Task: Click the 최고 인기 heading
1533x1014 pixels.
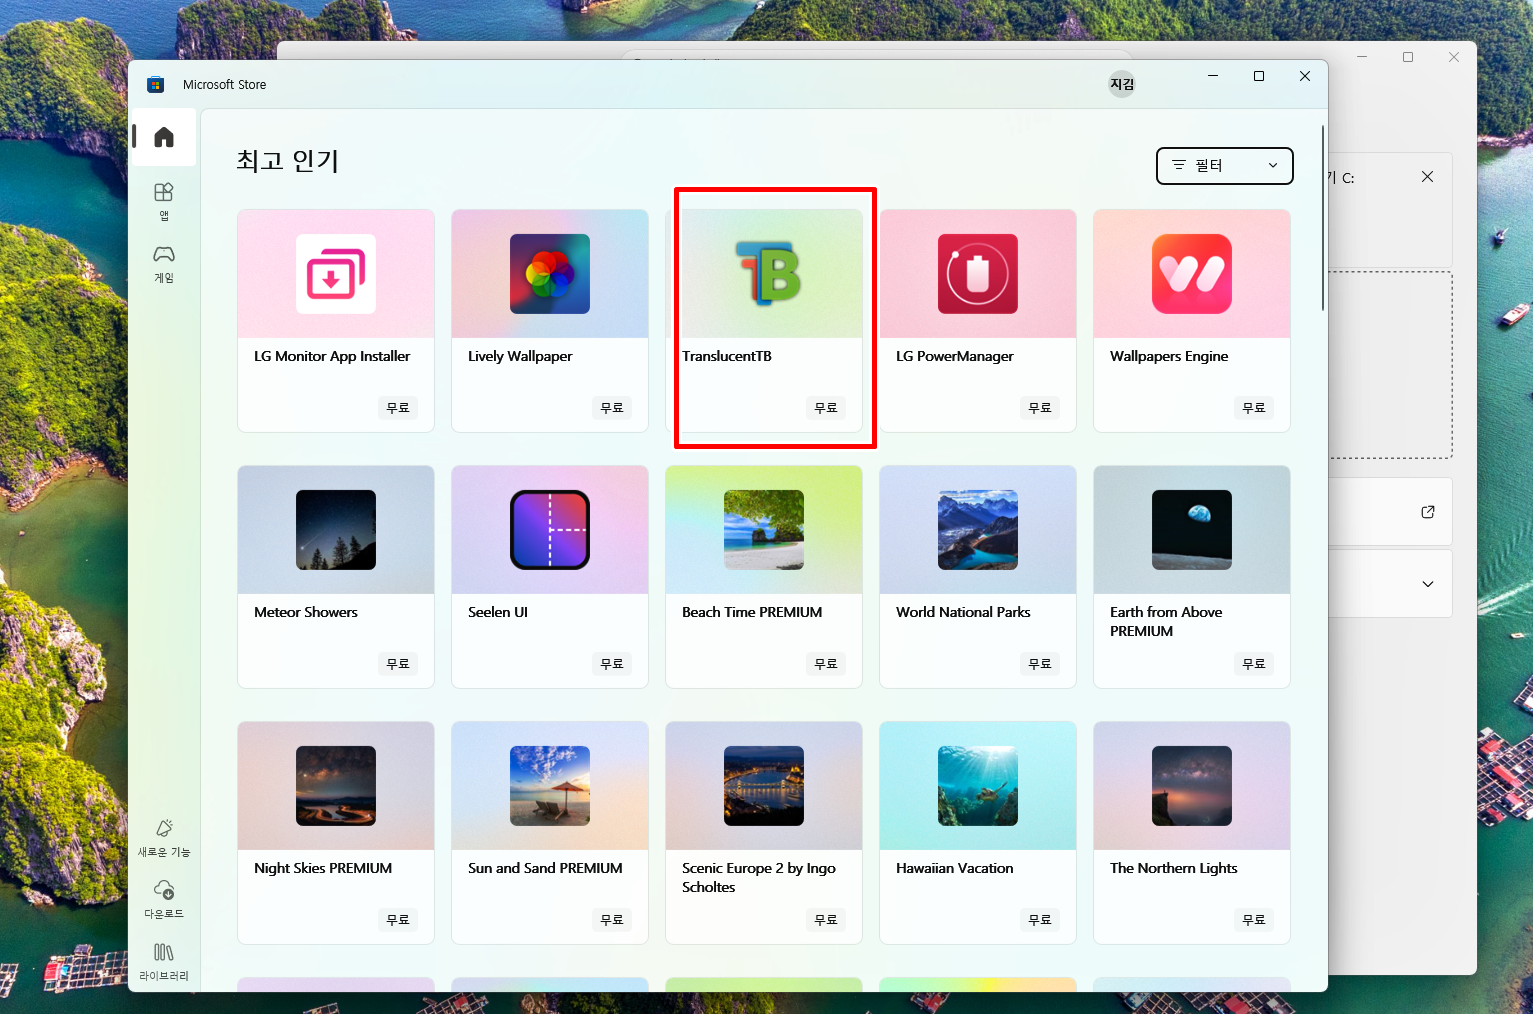Action: pyautogui.click(x=288, y=161)
